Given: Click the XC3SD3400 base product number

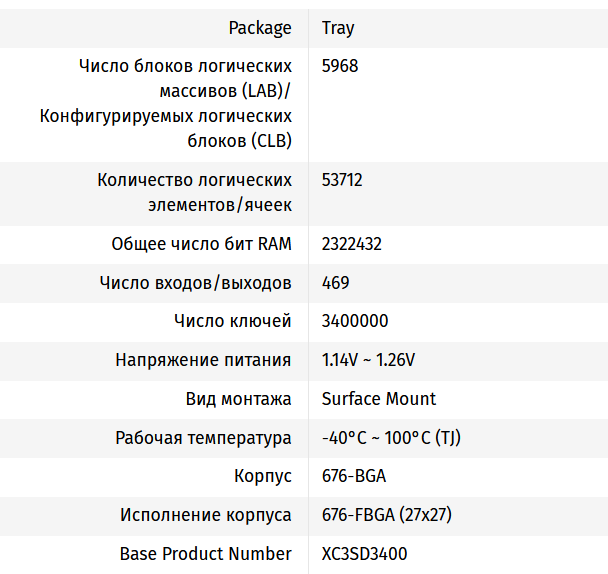Looking at the screenshot, I should (x=365, y=554).
